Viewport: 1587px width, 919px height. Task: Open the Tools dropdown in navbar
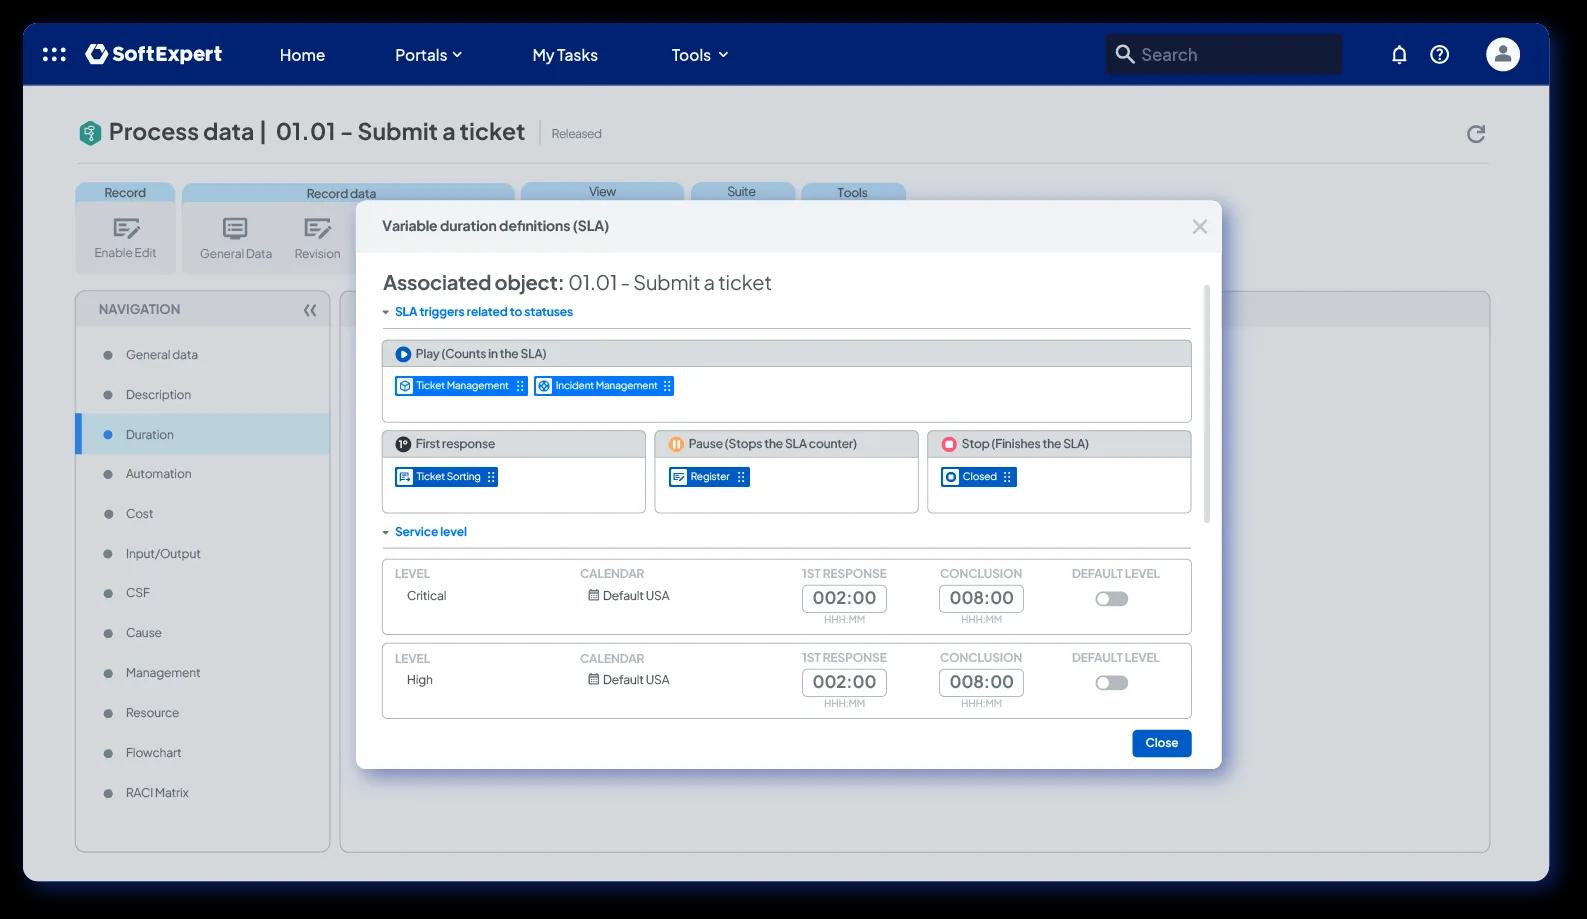click(699, 55)
